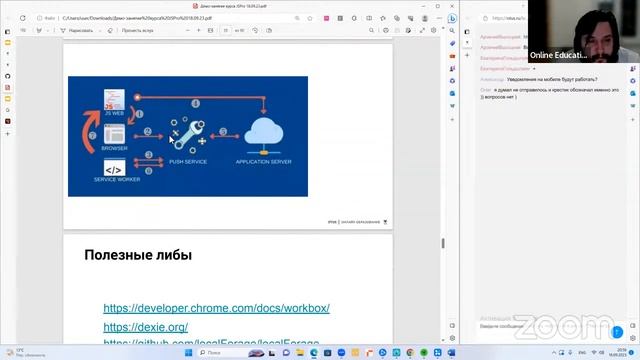Image resolution: width=640 pixels, height=360 pixels.
Task: Open Collections in Edge toolbar
Action: click(x=397, y=18)
